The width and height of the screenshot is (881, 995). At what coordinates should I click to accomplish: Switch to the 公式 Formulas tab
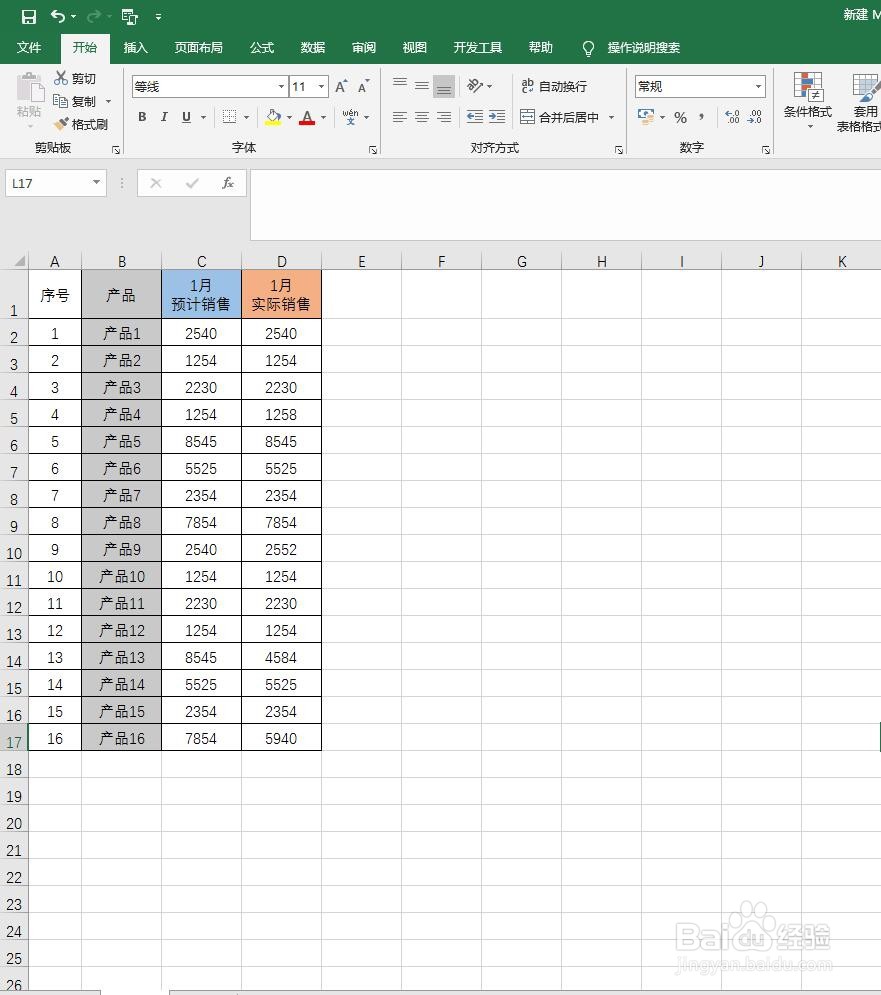pos(262,48)
